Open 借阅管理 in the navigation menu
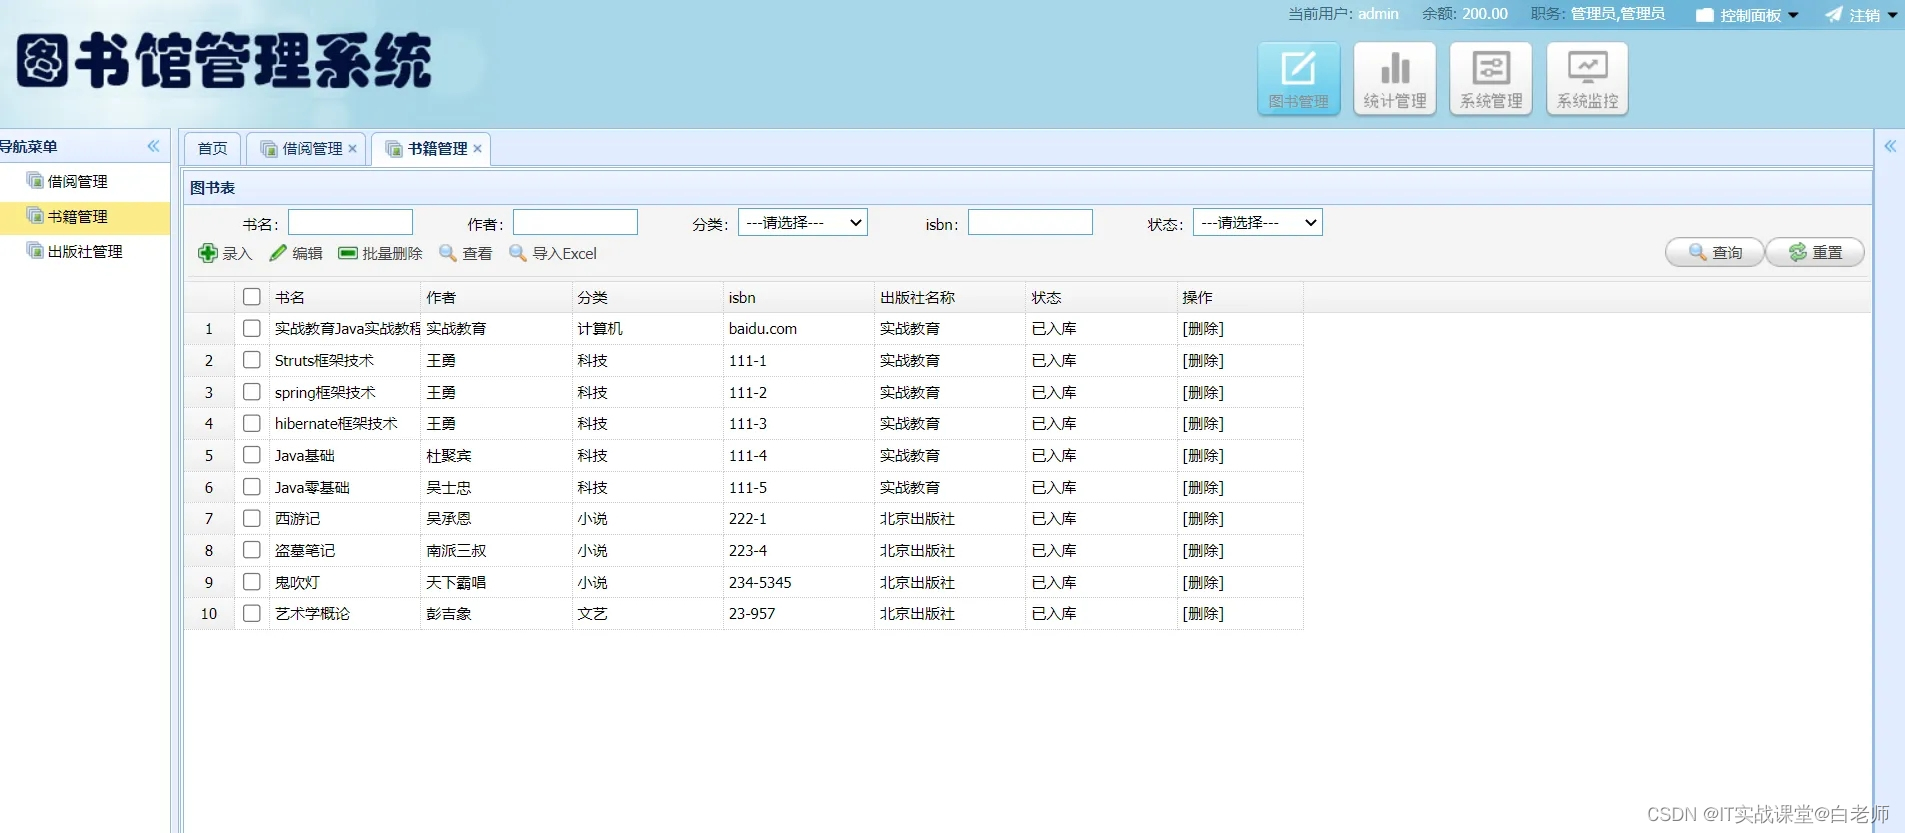 pos(78,181)
